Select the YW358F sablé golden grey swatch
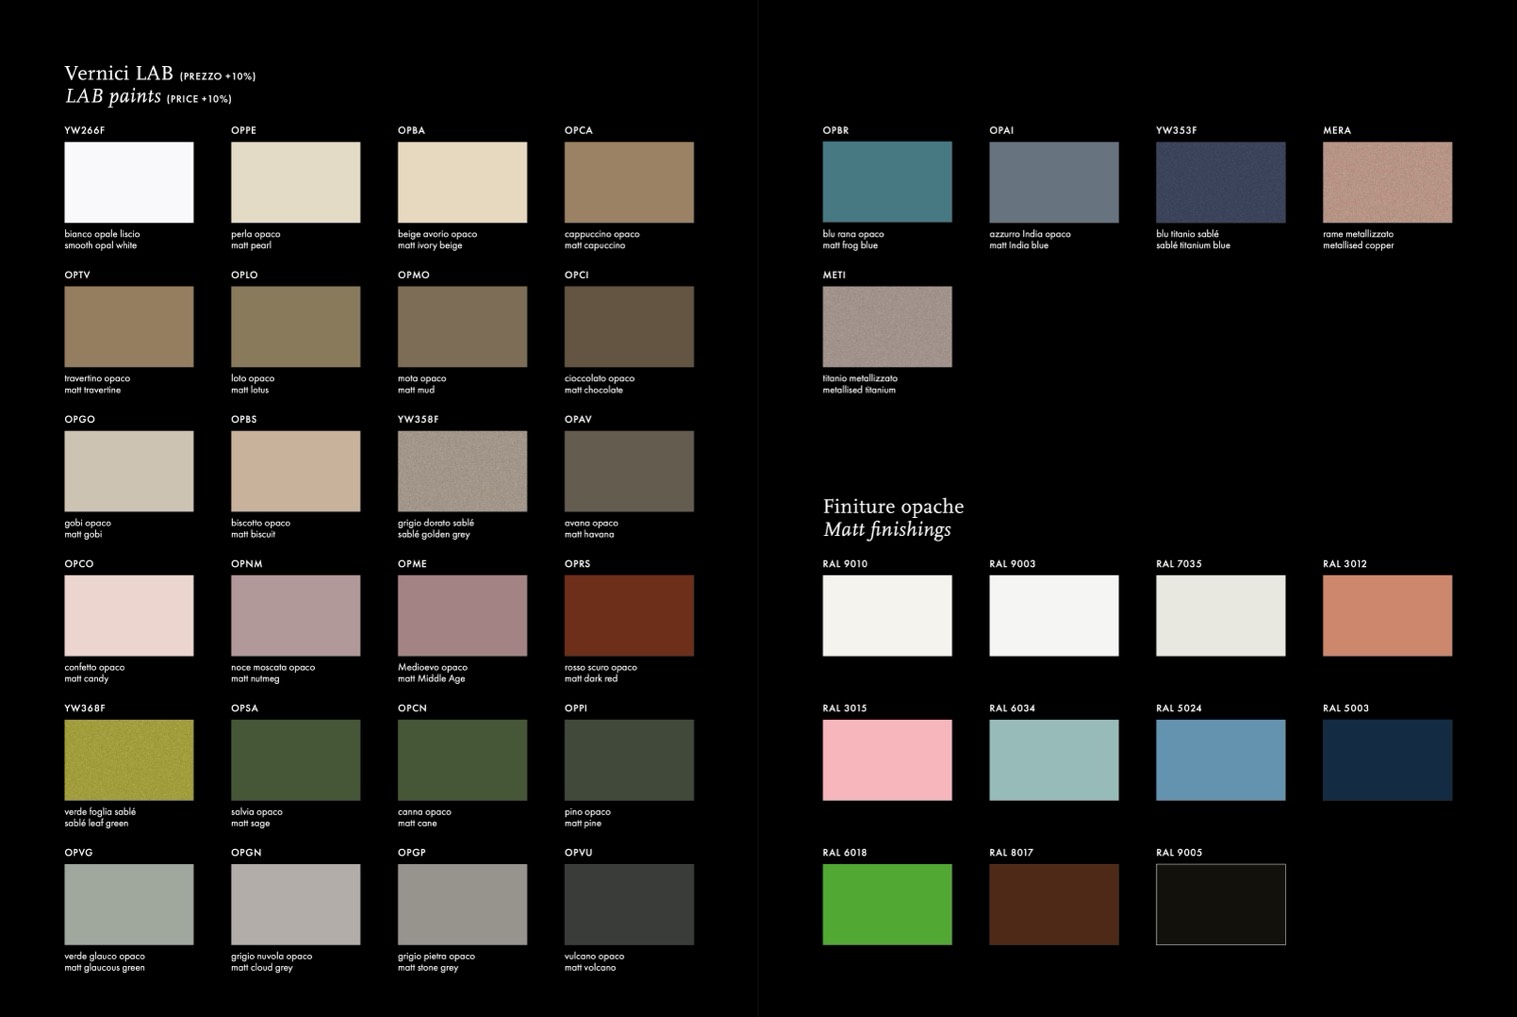1517x1017 pixels. point(462,471)
